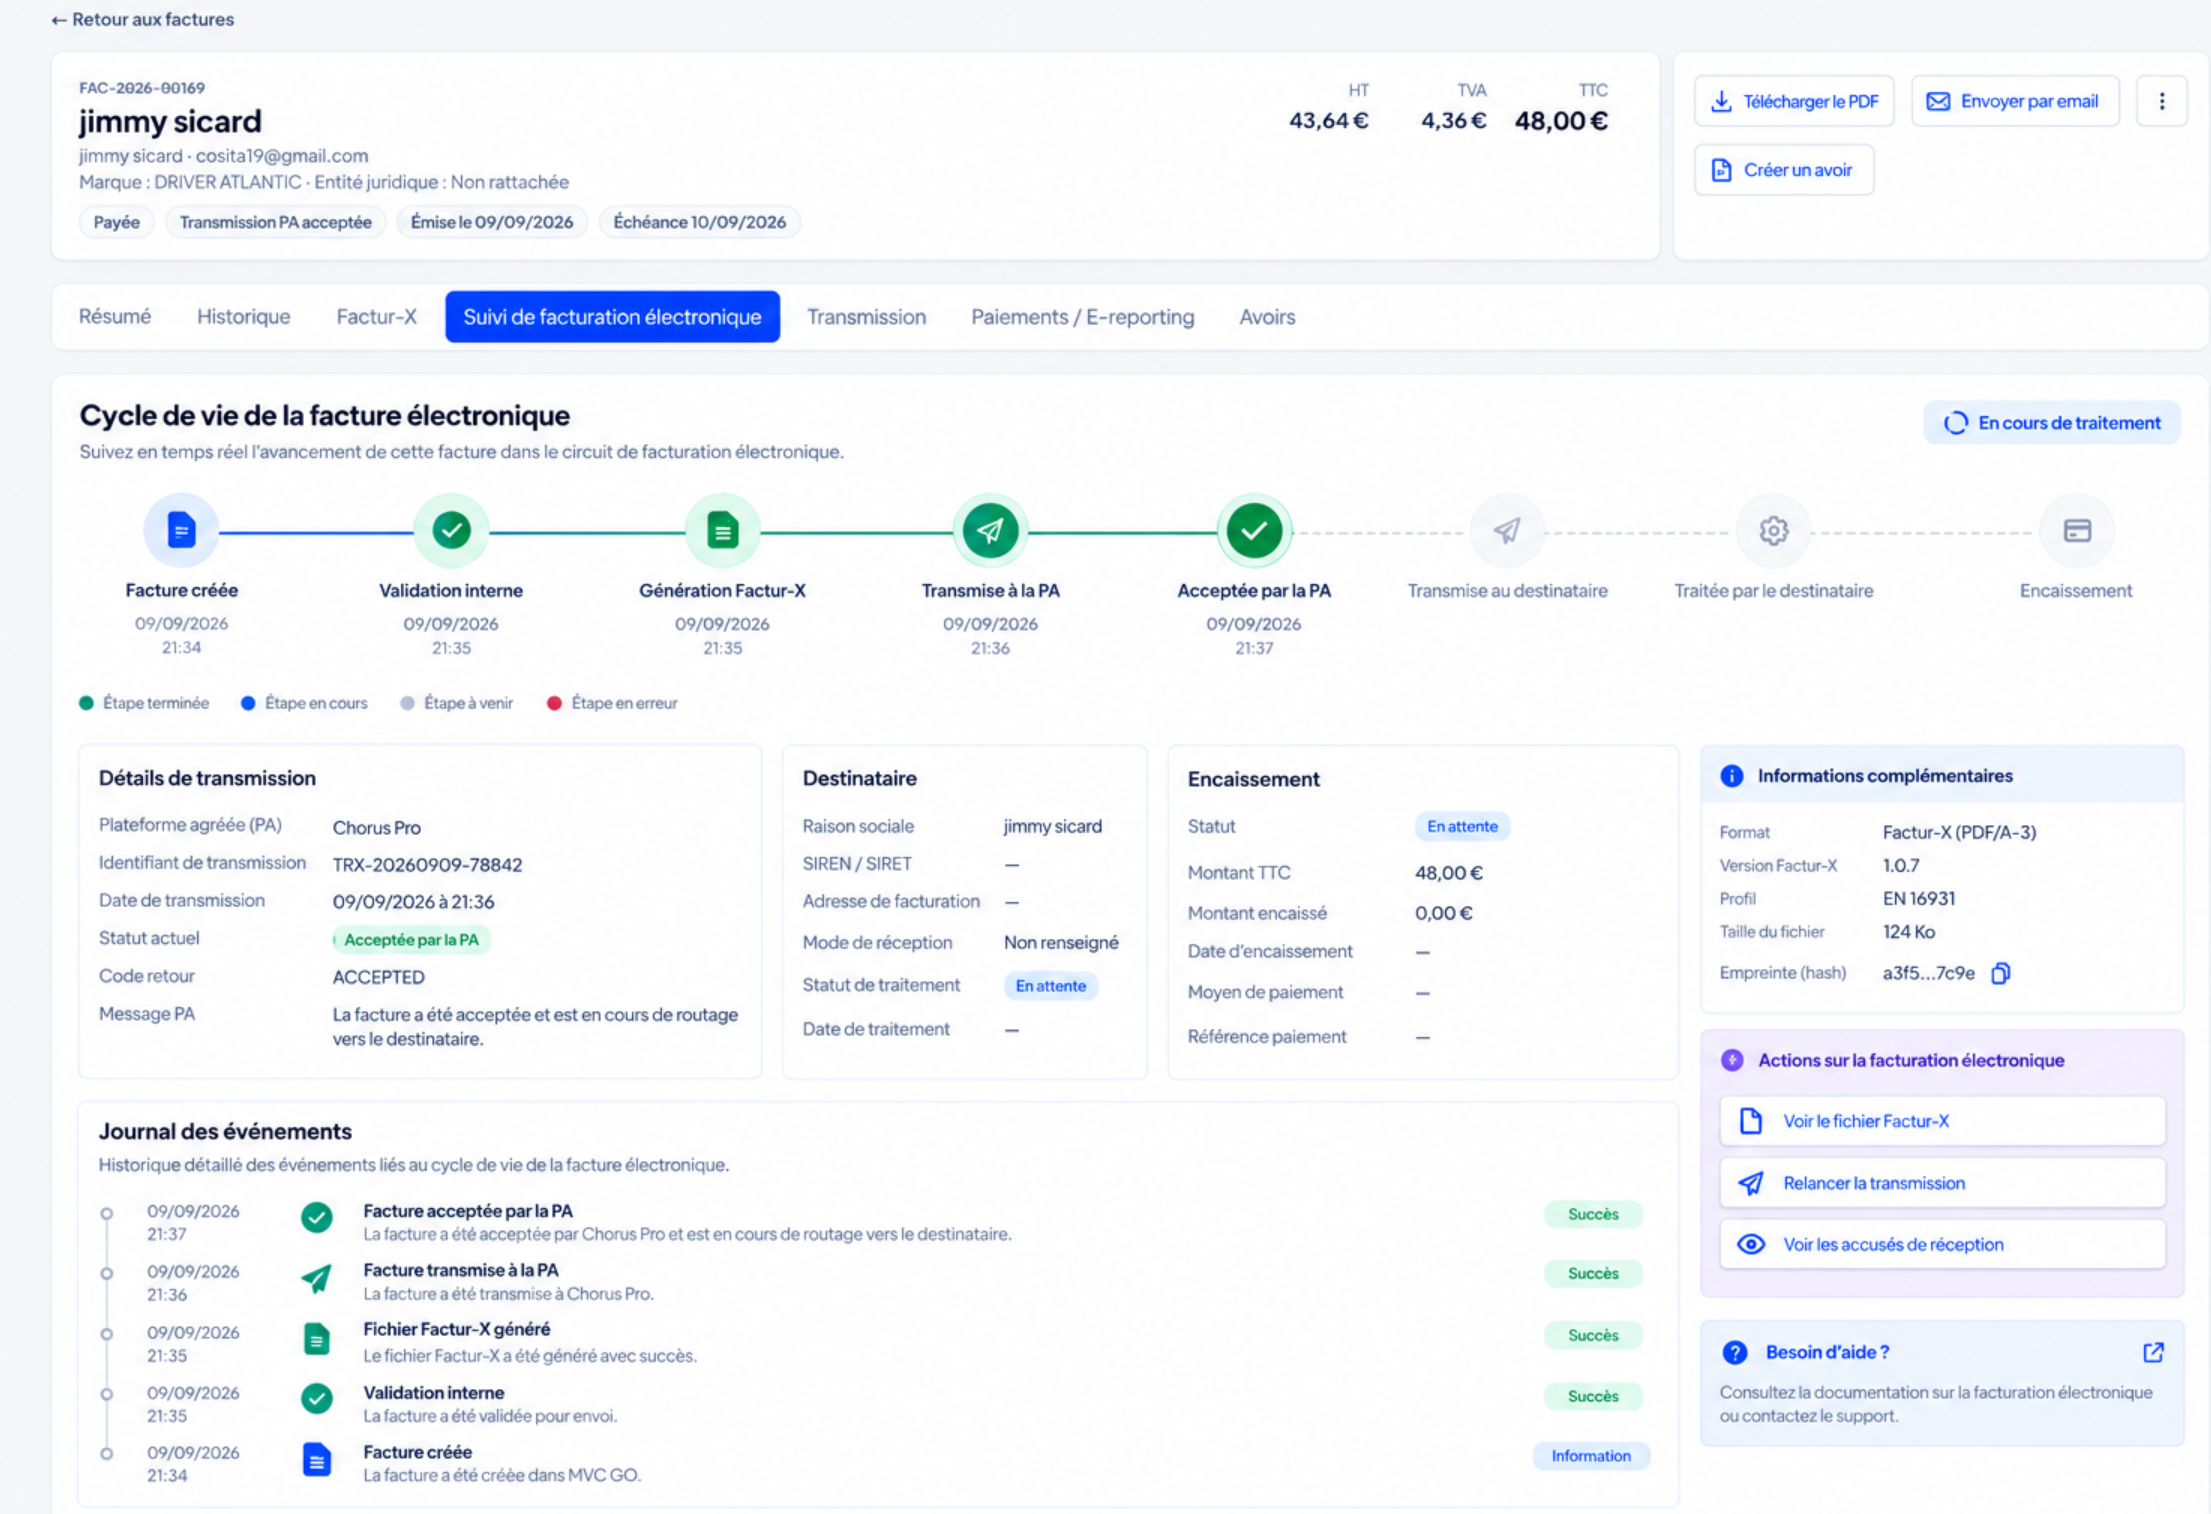Image resolution: width=2211 pixels, height=1514 pixels.
Task: View receipts with Voir les accusés de réception
Action: [1942, 1244]
